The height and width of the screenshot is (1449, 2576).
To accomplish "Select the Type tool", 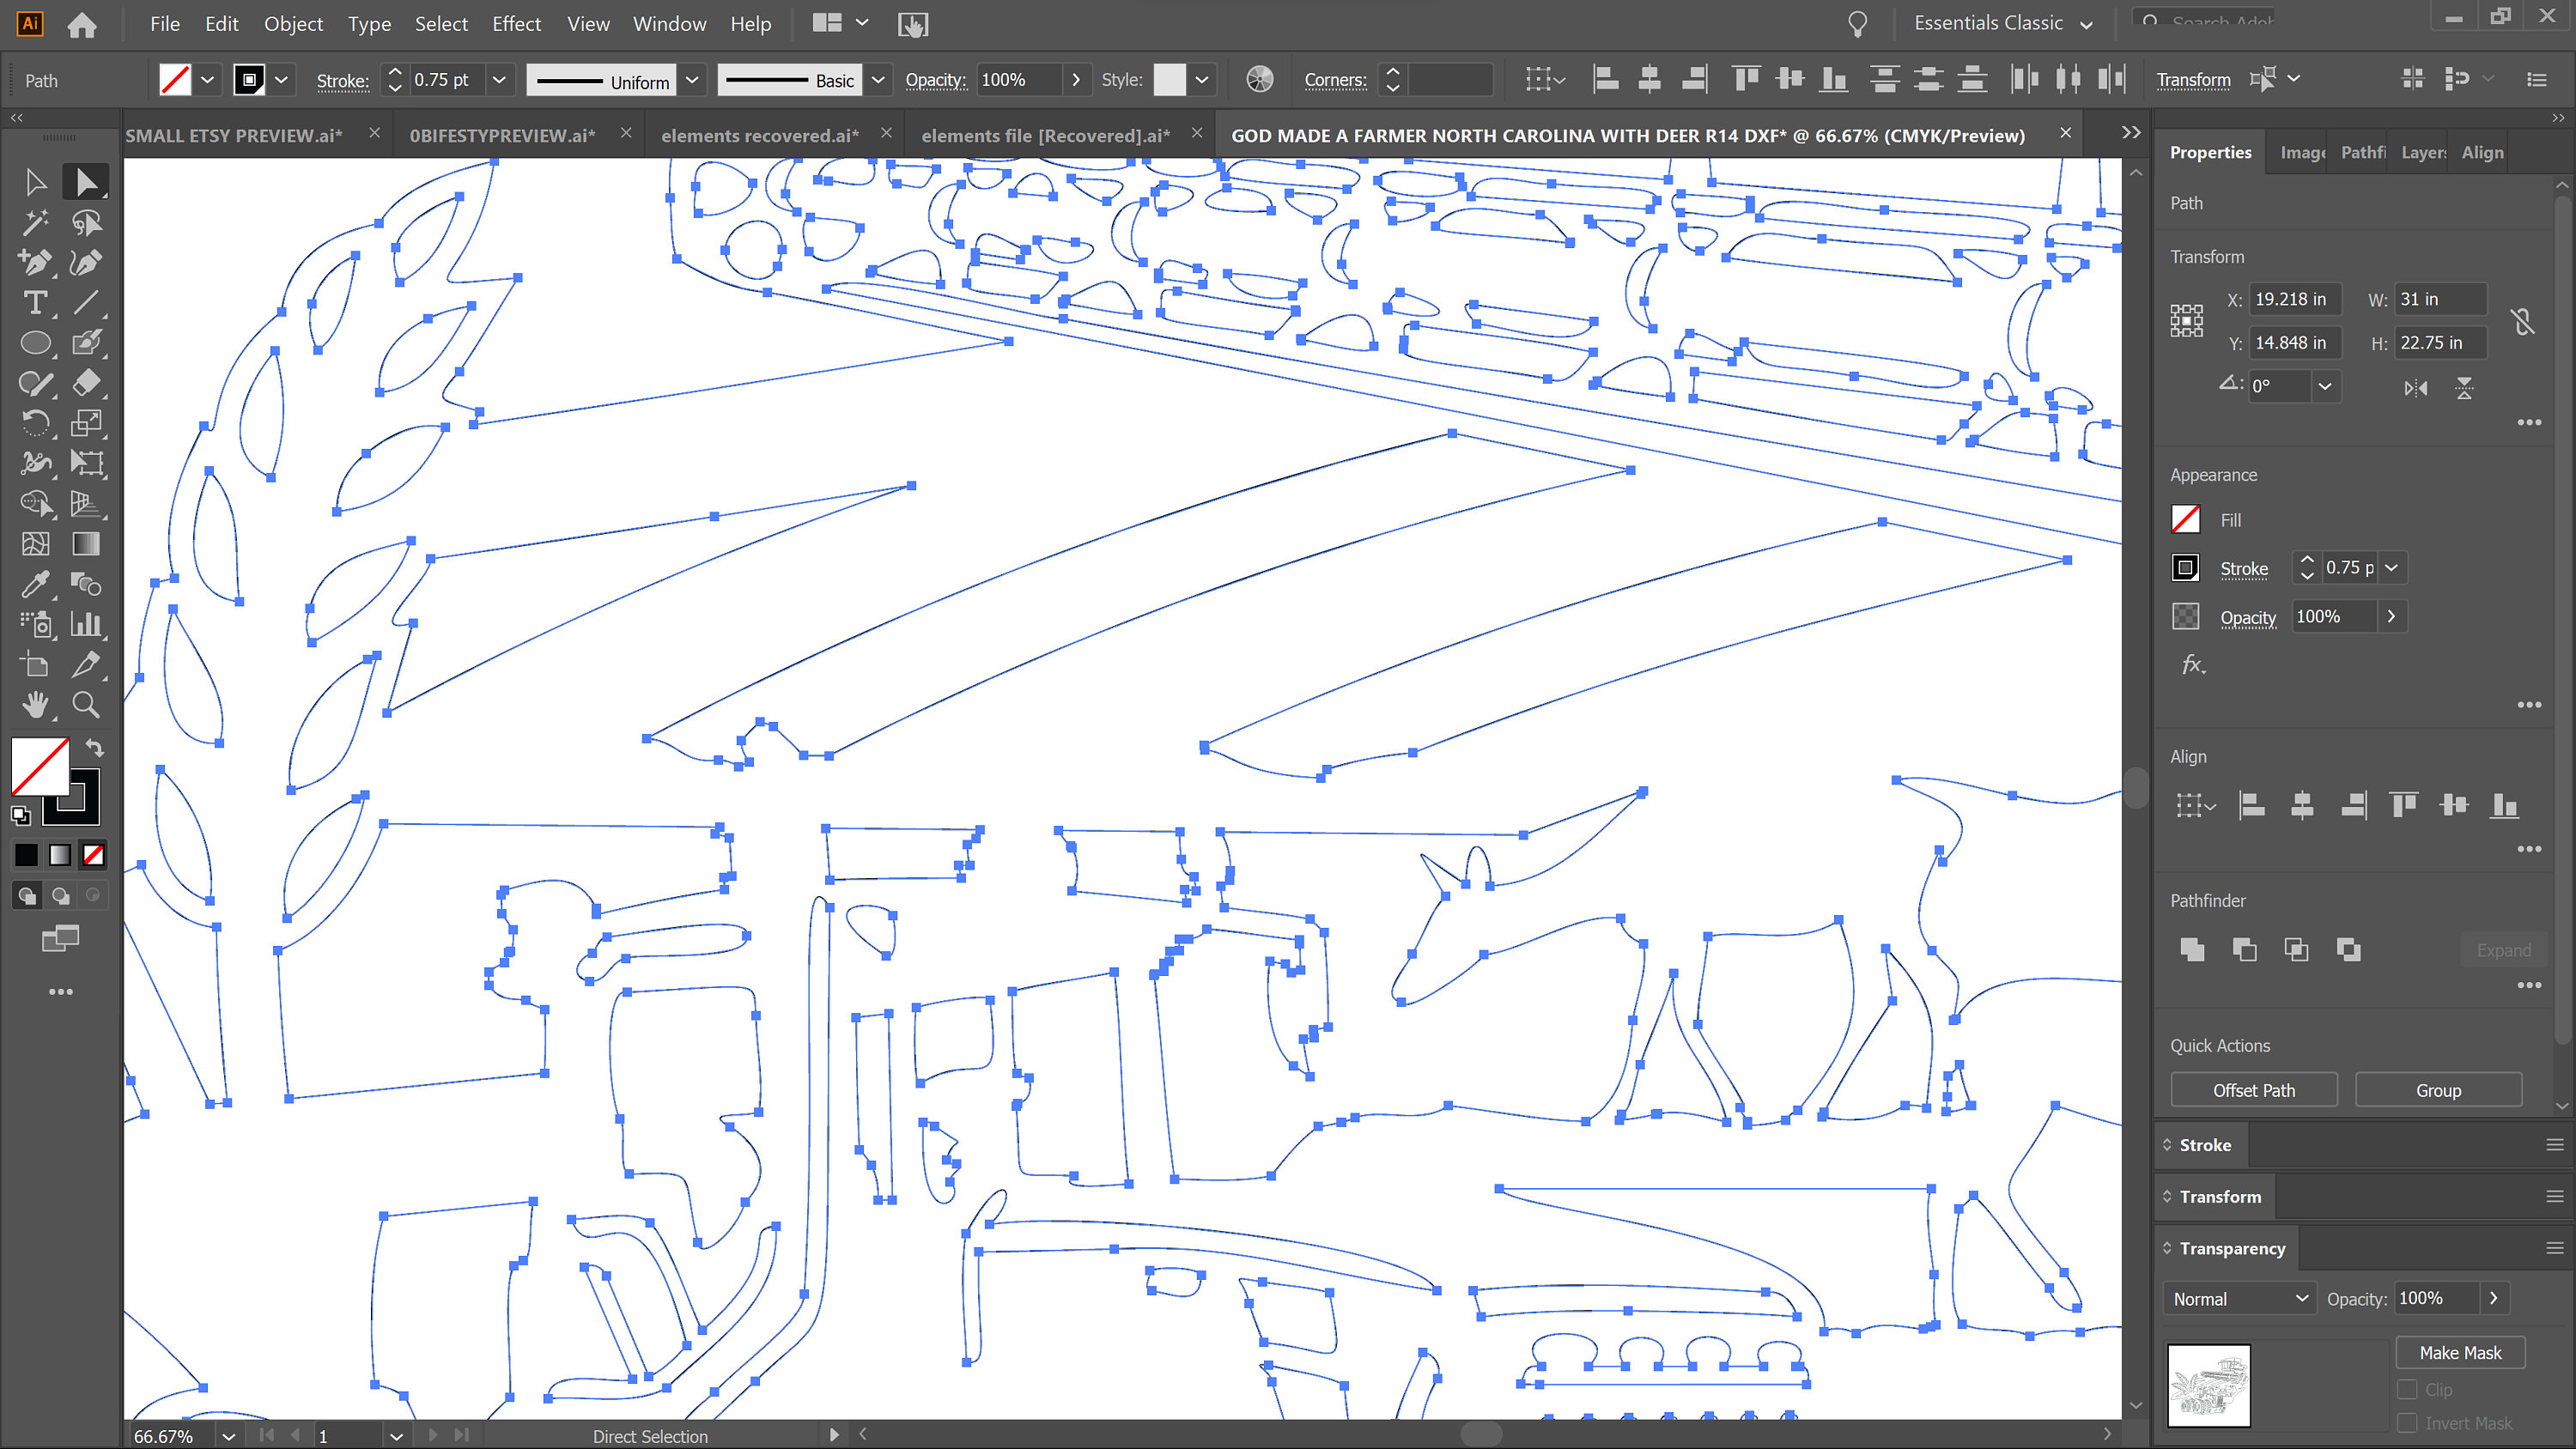I will pos(35,302).
